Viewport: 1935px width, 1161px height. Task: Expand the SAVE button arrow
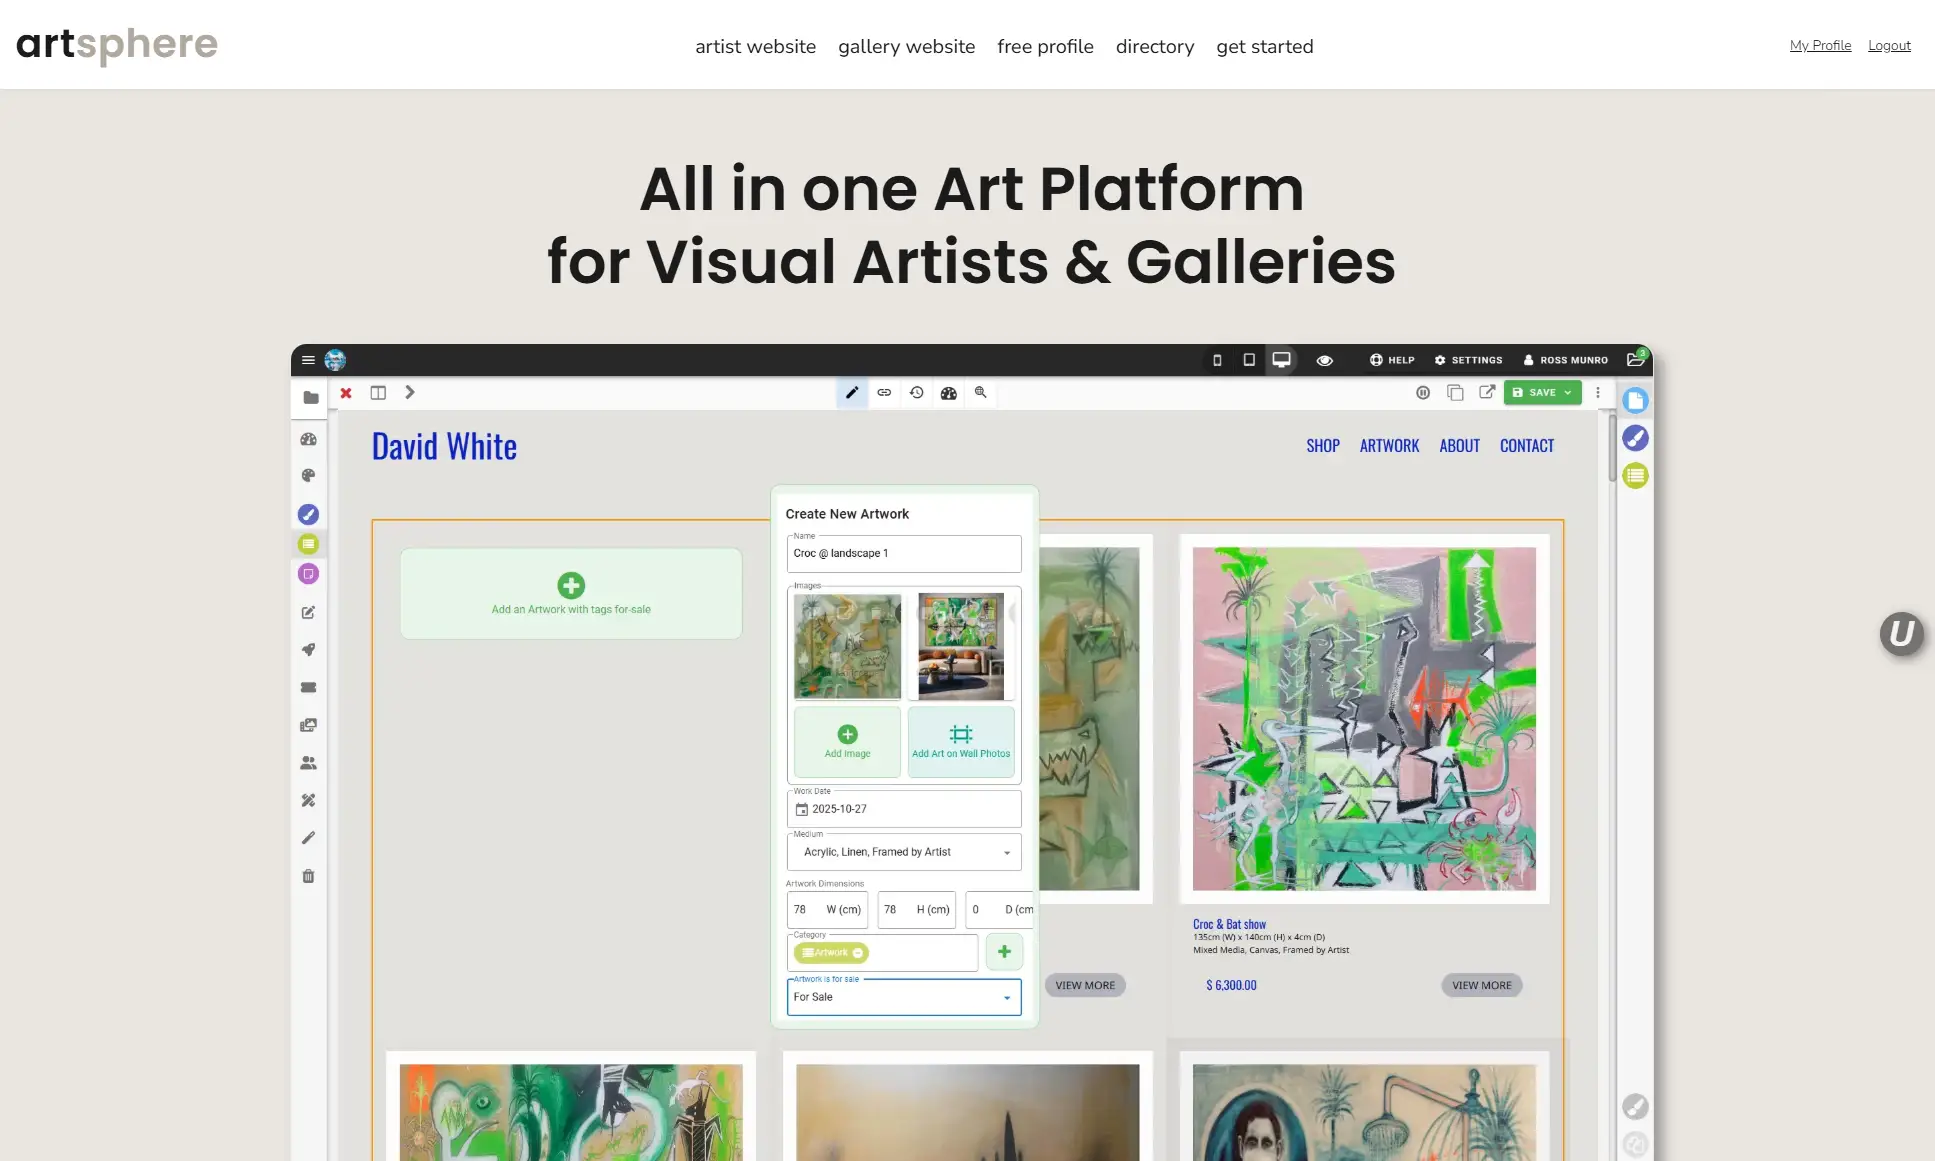(x=1568, y=393)
